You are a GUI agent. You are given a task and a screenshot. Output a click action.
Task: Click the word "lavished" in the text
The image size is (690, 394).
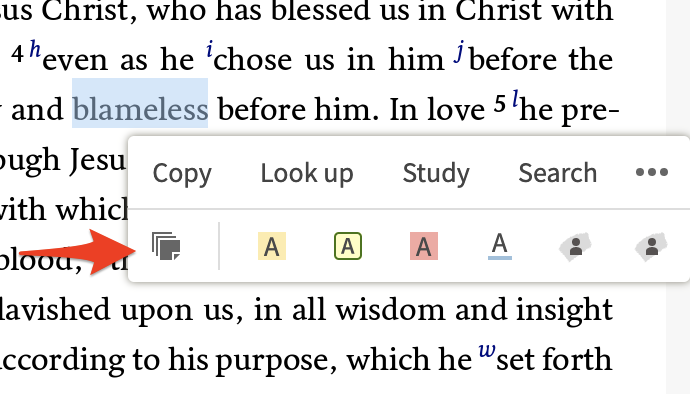[x=55, y=309]
